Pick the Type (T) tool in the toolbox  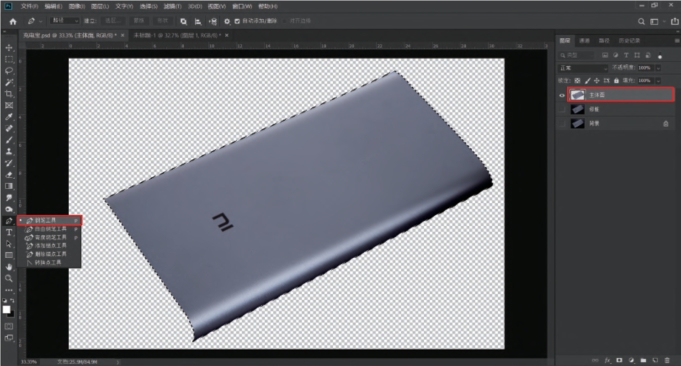coord(9,232)
